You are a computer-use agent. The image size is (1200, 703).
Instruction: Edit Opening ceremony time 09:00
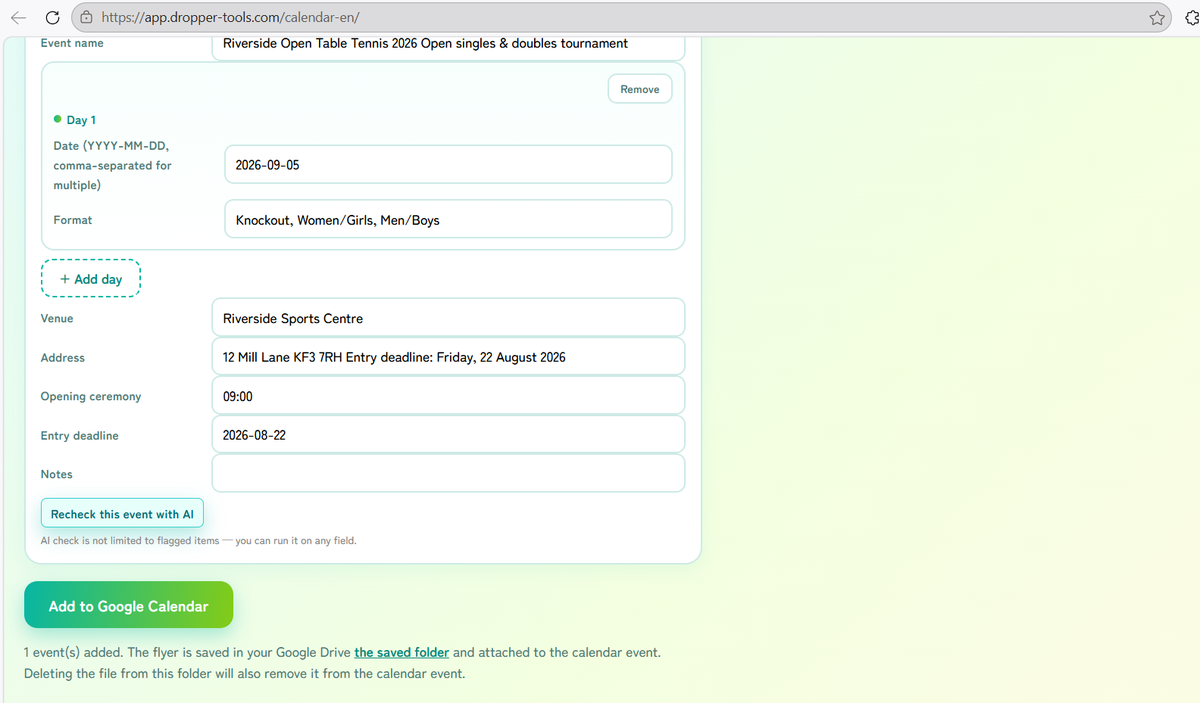[448, 396]
